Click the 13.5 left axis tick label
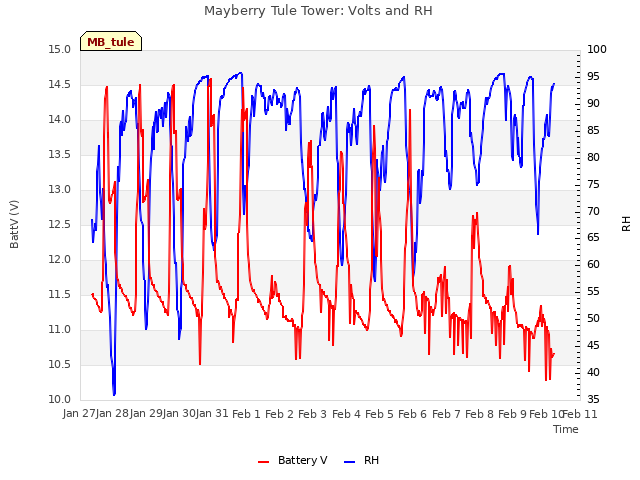This screenshot has height=480, width=640. (60, 155)
